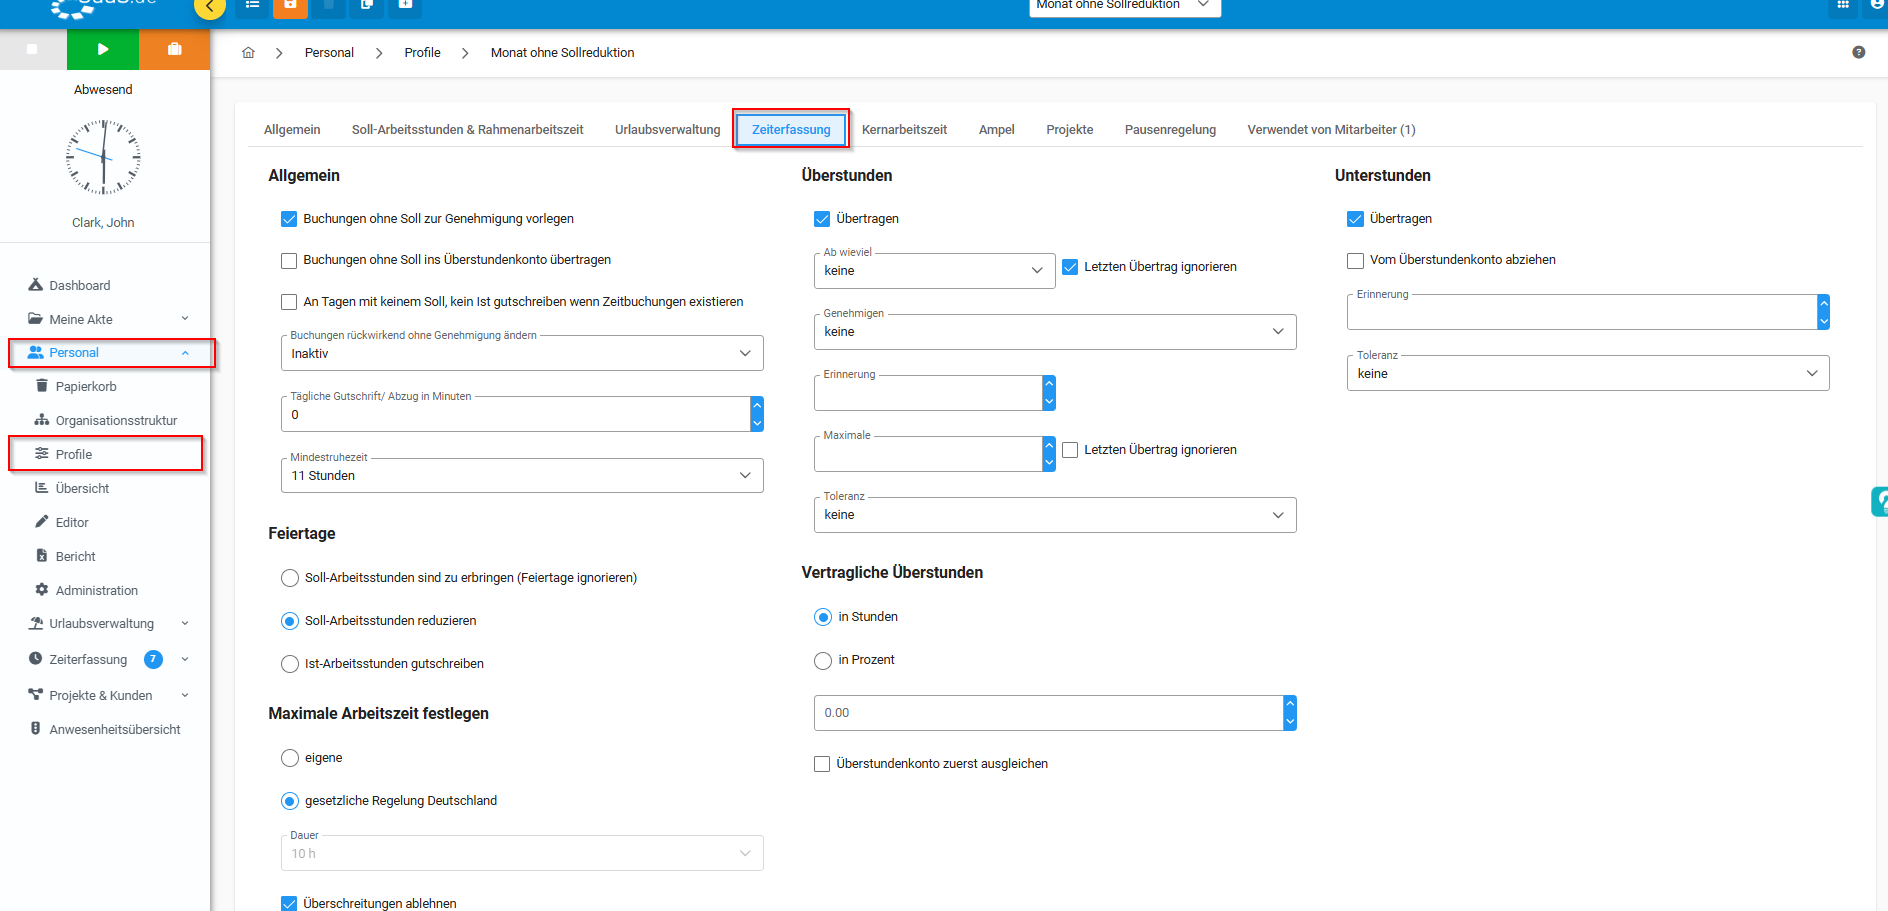Screen dimensions: 1888x911
Task: Open the Pausenregelung tab
Action: click(1170, 130)
